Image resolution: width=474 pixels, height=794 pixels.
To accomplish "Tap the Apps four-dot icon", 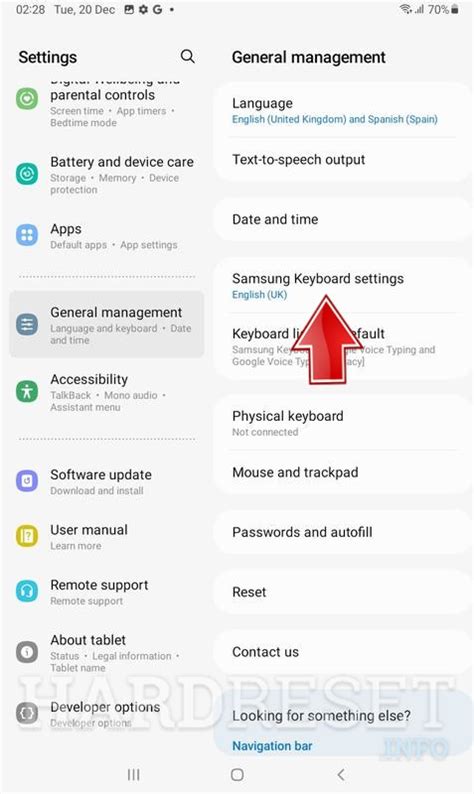I will coord(27,235).
